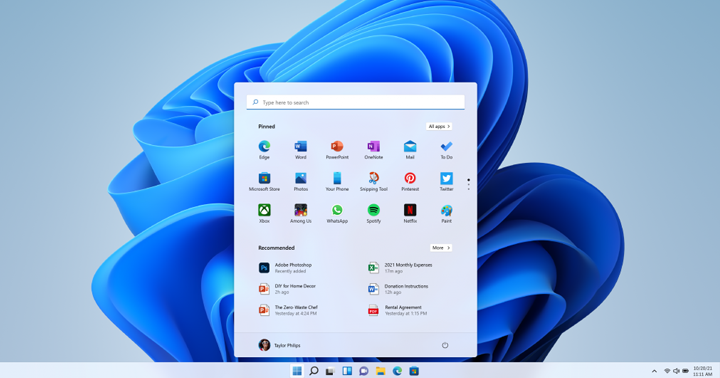
Task: Open the Netflix app
Action: coord(410,214)
